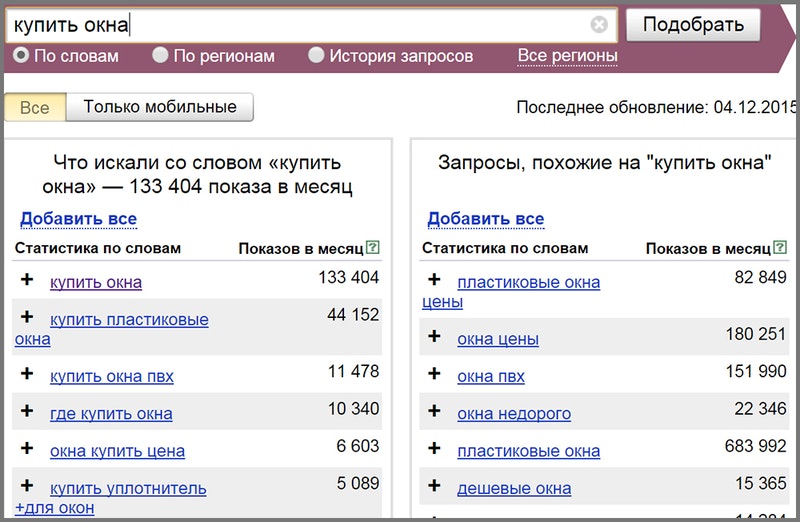
Task: Open help icon beside right «Показов в месяц»
Action: click(x=780, y=248)
